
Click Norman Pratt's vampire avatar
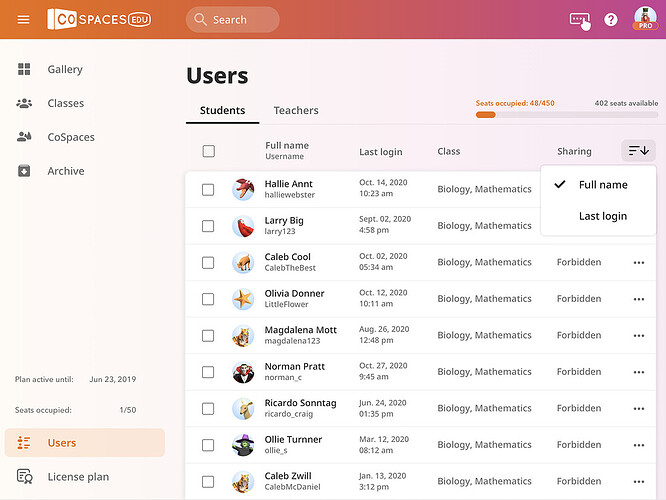tap(243, 372)
